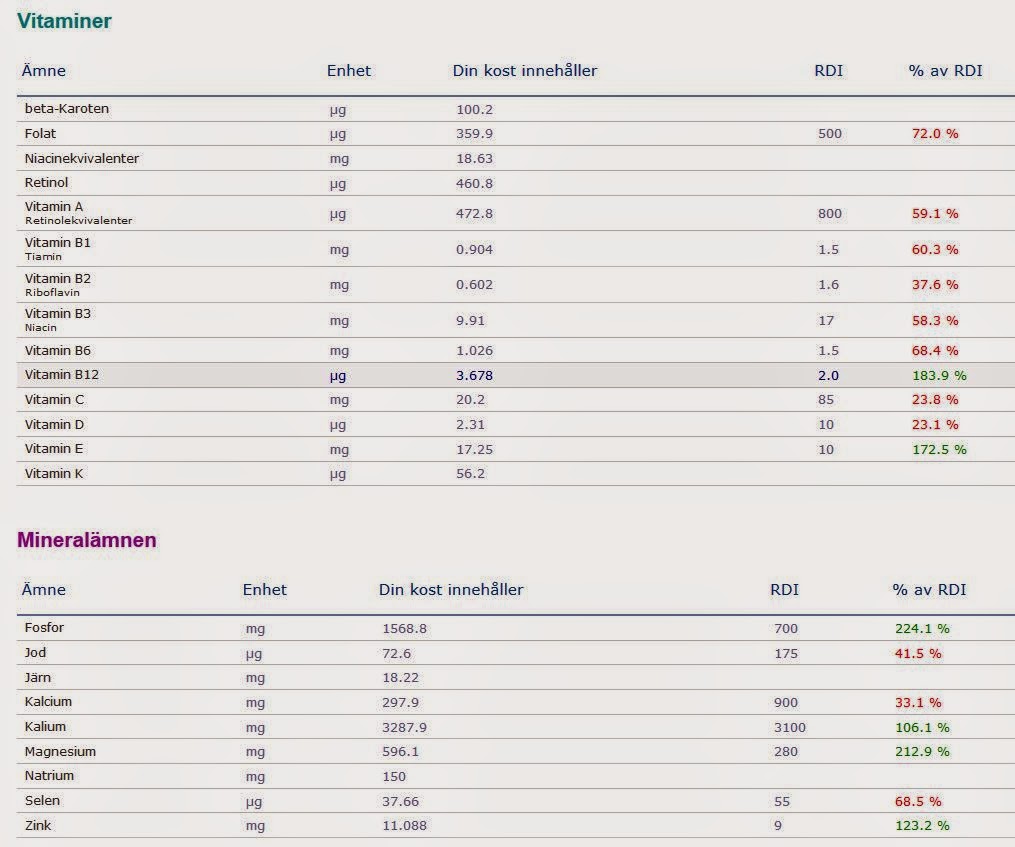Click the 72.0 % value for Folat

click(935, 133)
